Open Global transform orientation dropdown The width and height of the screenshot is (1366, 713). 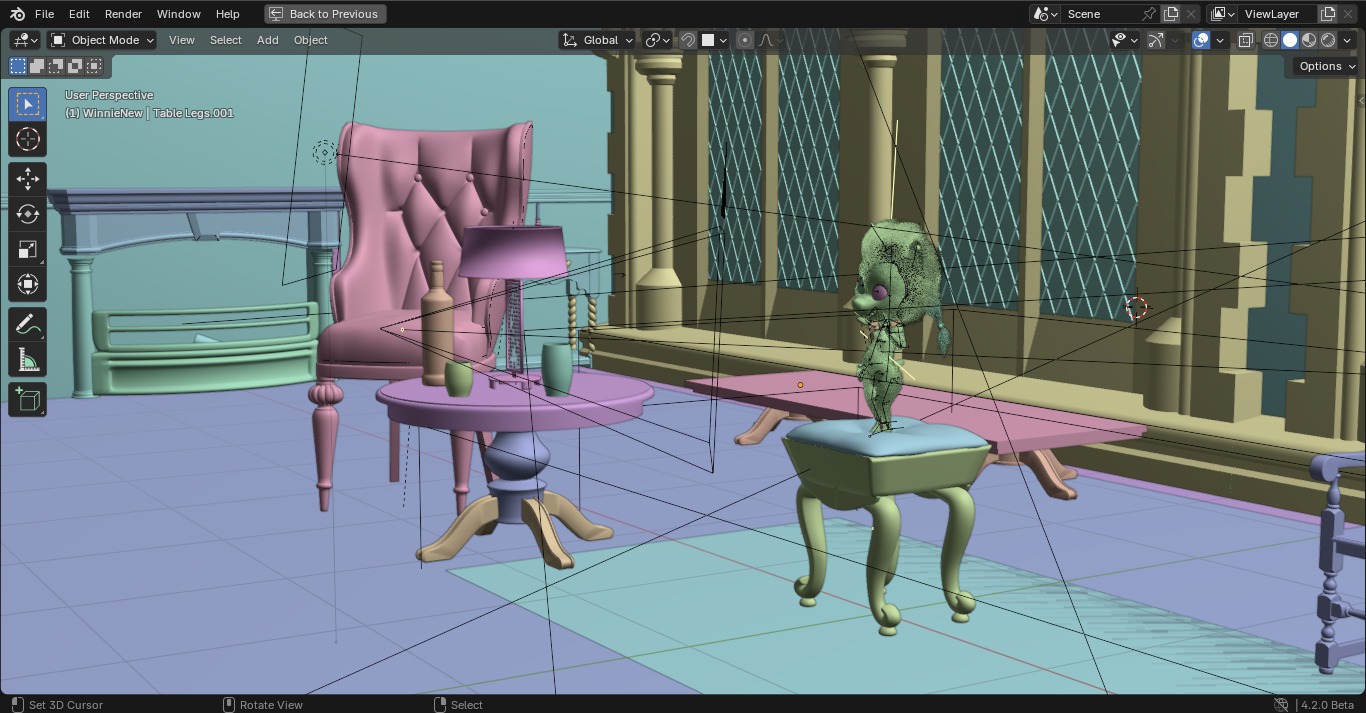click(x=598, y=40)
